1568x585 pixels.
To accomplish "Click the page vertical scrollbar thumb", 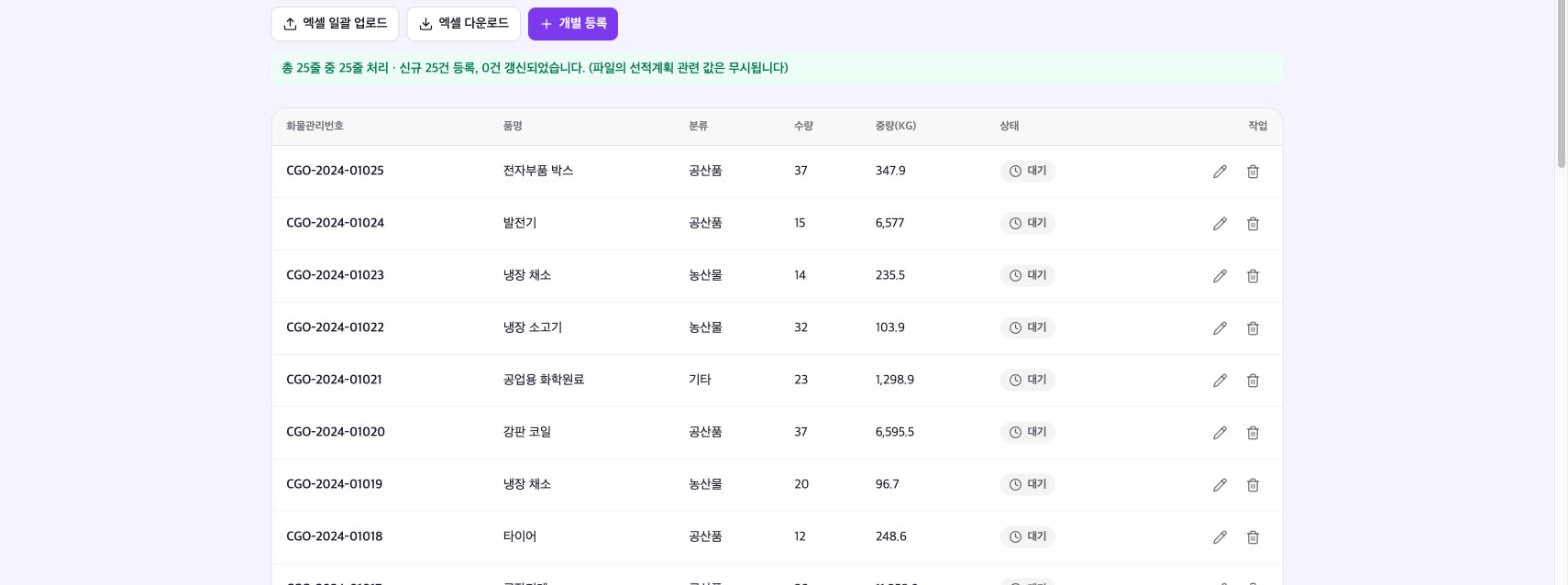I will click(x=1561, y=84).
